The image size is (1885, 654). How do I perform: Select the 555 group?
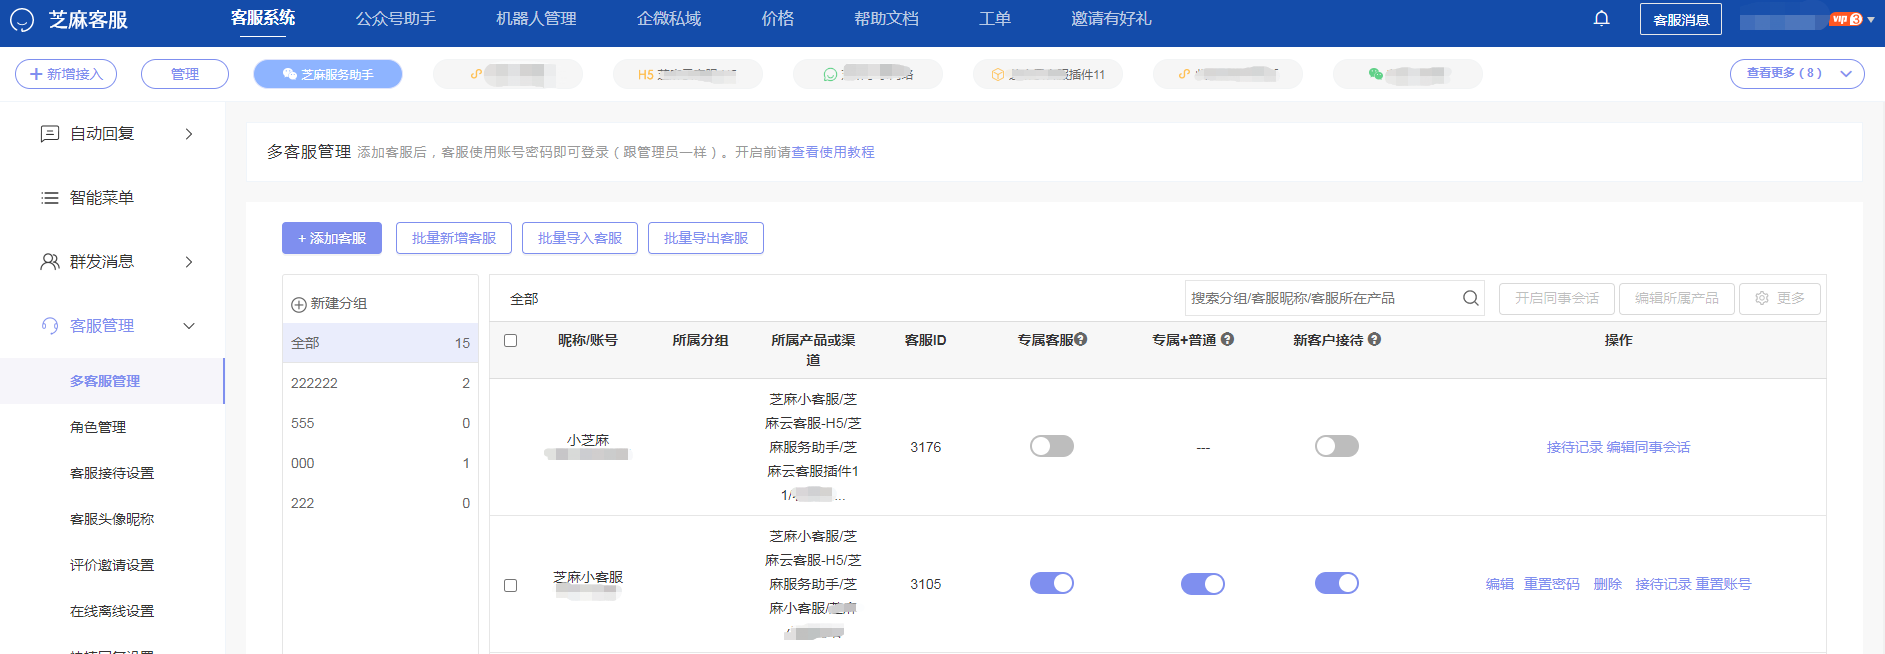click(380, 423)
